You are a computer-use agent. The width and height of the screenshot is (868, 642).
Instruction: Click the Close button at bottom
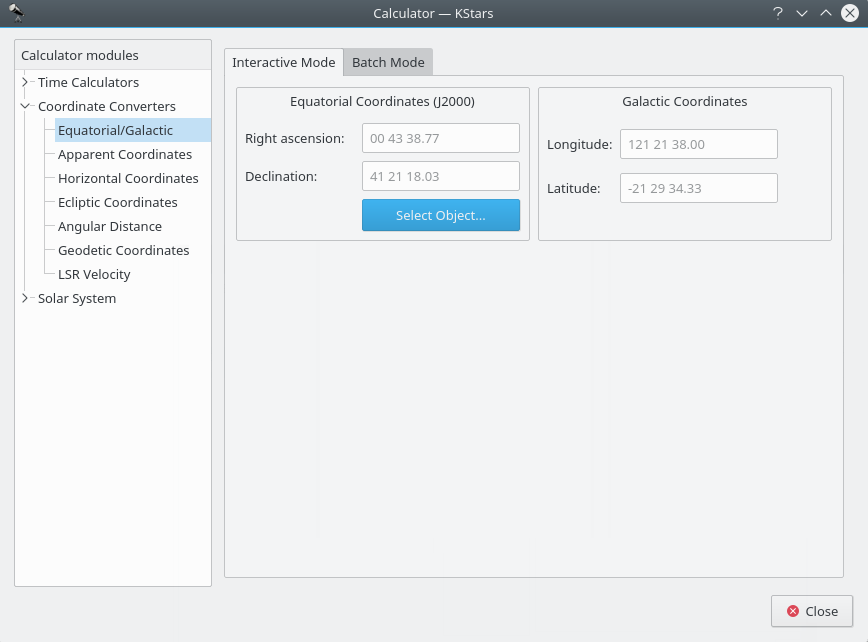point(811,611)
